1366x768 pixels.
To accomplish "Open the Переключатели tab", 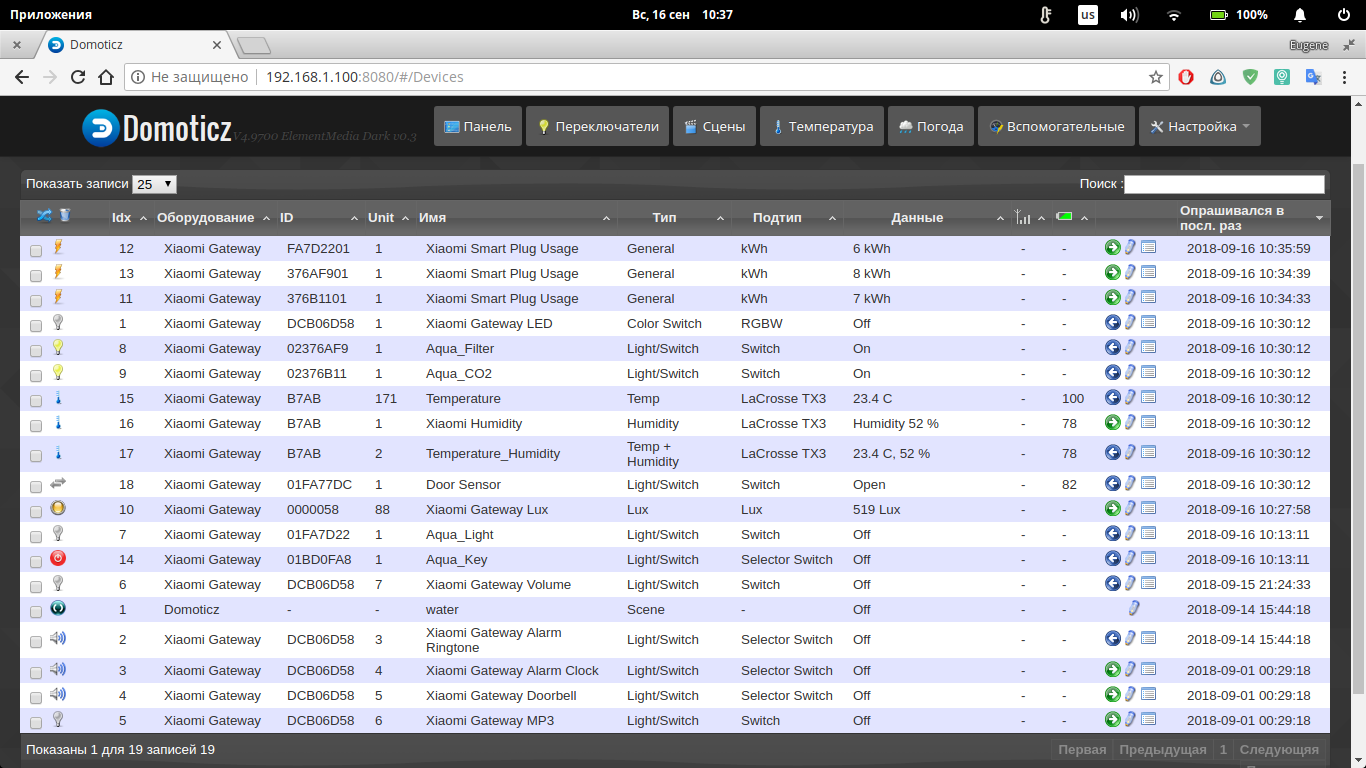I will tap(597, 127).
